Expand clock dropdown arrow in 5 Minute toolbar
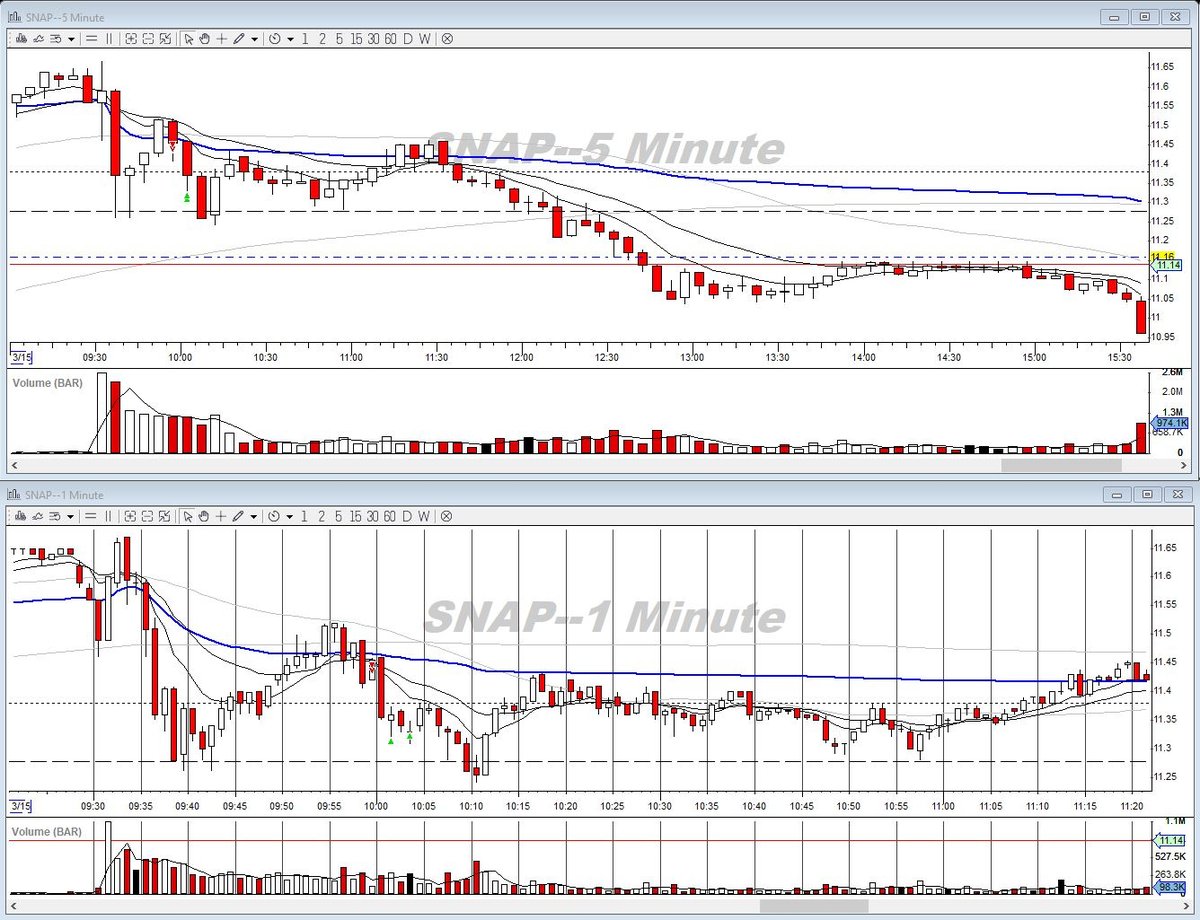1200x920 pixels. (x=290, y=39)
